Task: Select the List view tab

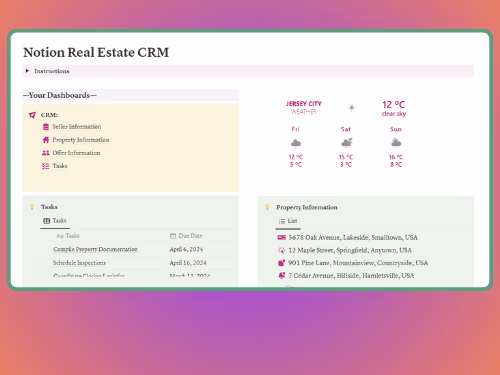Action: point(288,221)
